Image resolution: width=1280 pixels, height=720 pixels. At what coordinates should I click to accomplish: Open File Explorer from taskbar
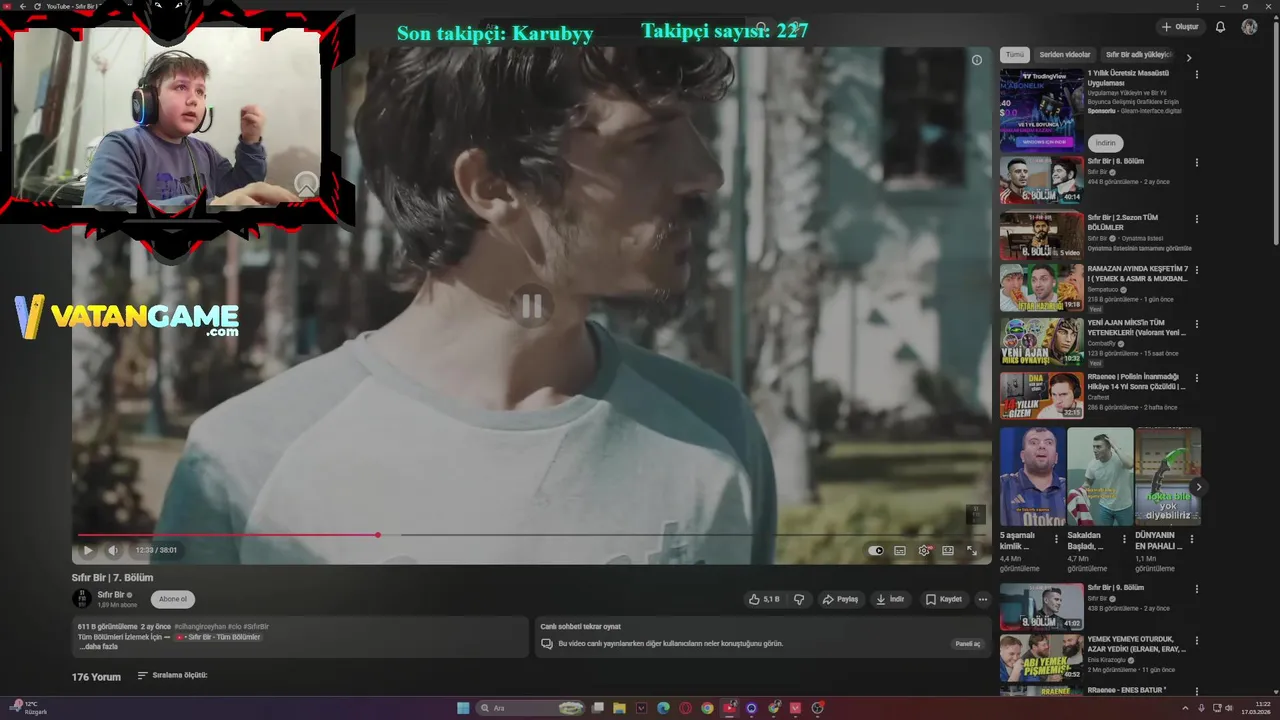pos(619,708)
